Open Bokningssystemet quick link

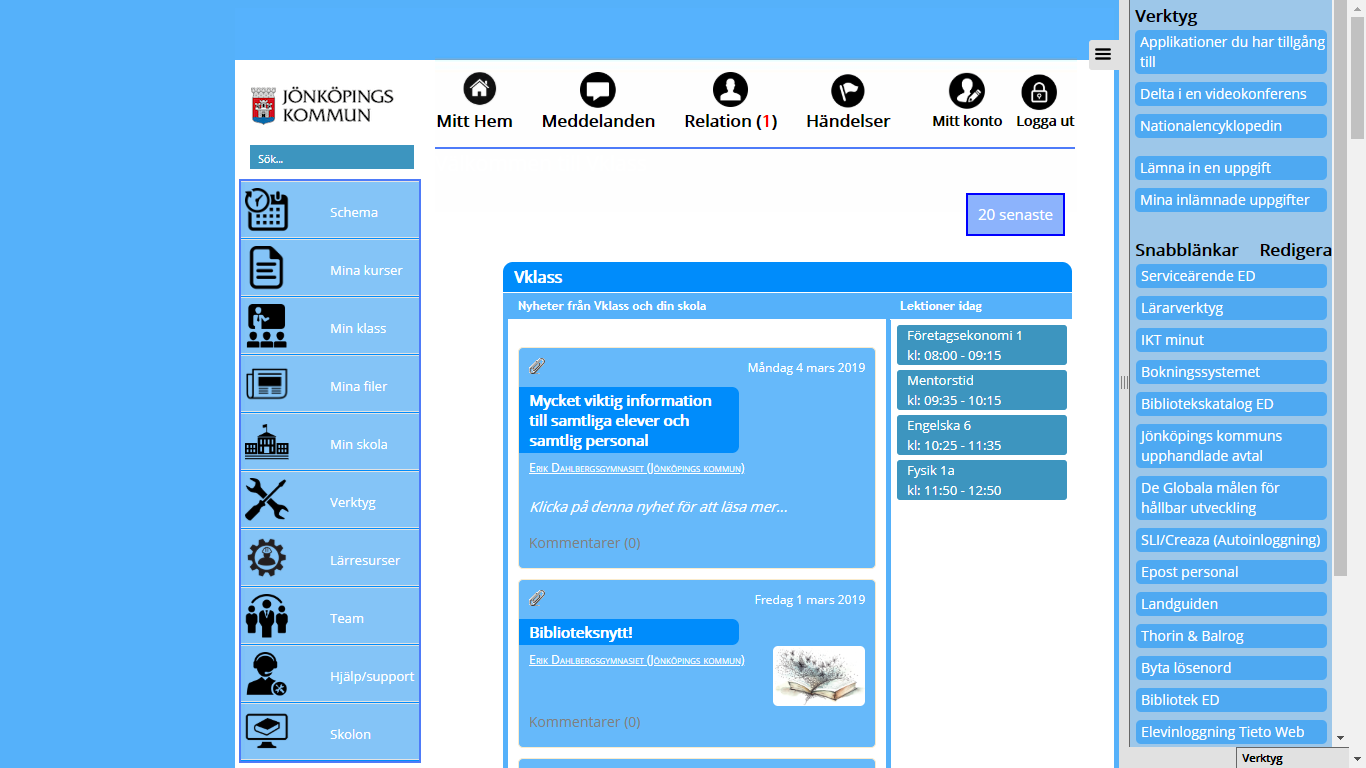(1231, 372)
